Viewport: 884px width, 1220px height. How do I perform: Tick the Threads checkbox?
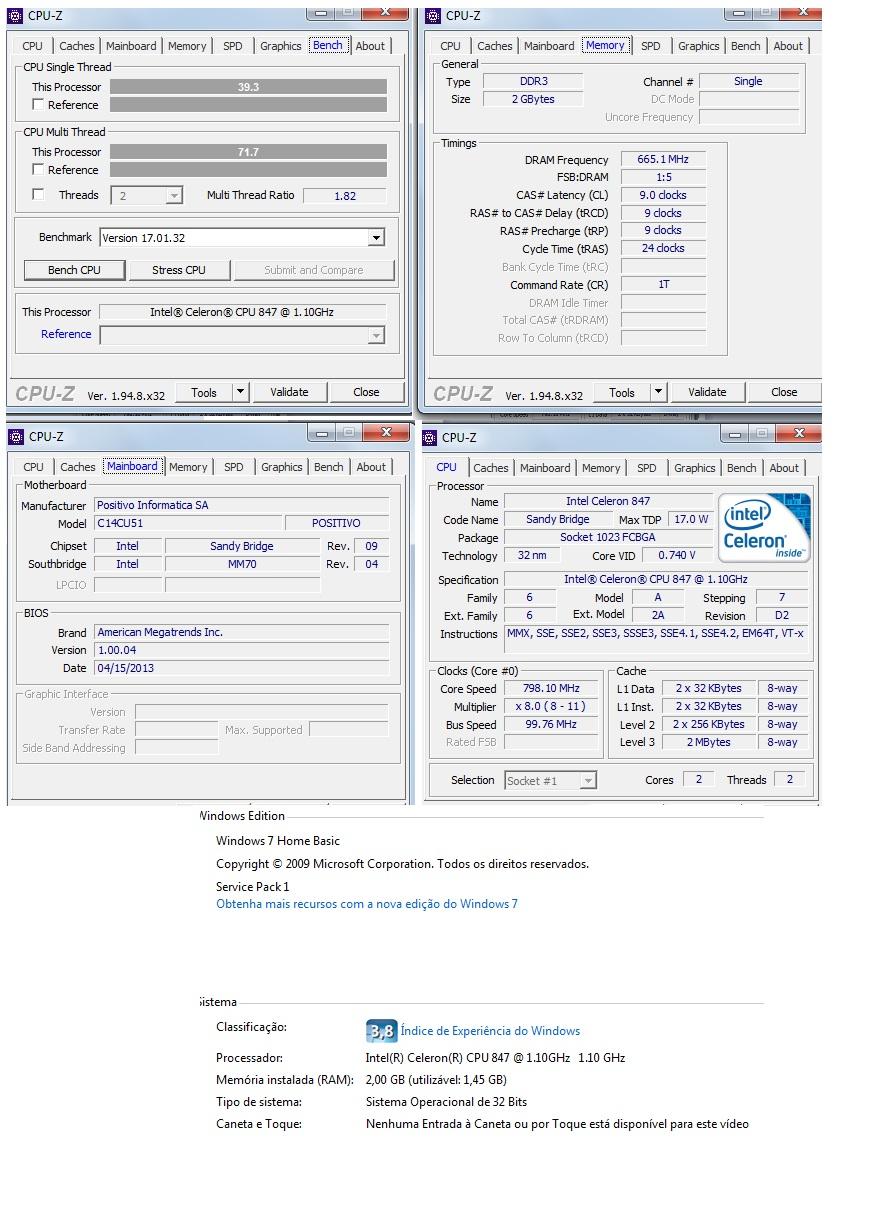pos(38,195)
